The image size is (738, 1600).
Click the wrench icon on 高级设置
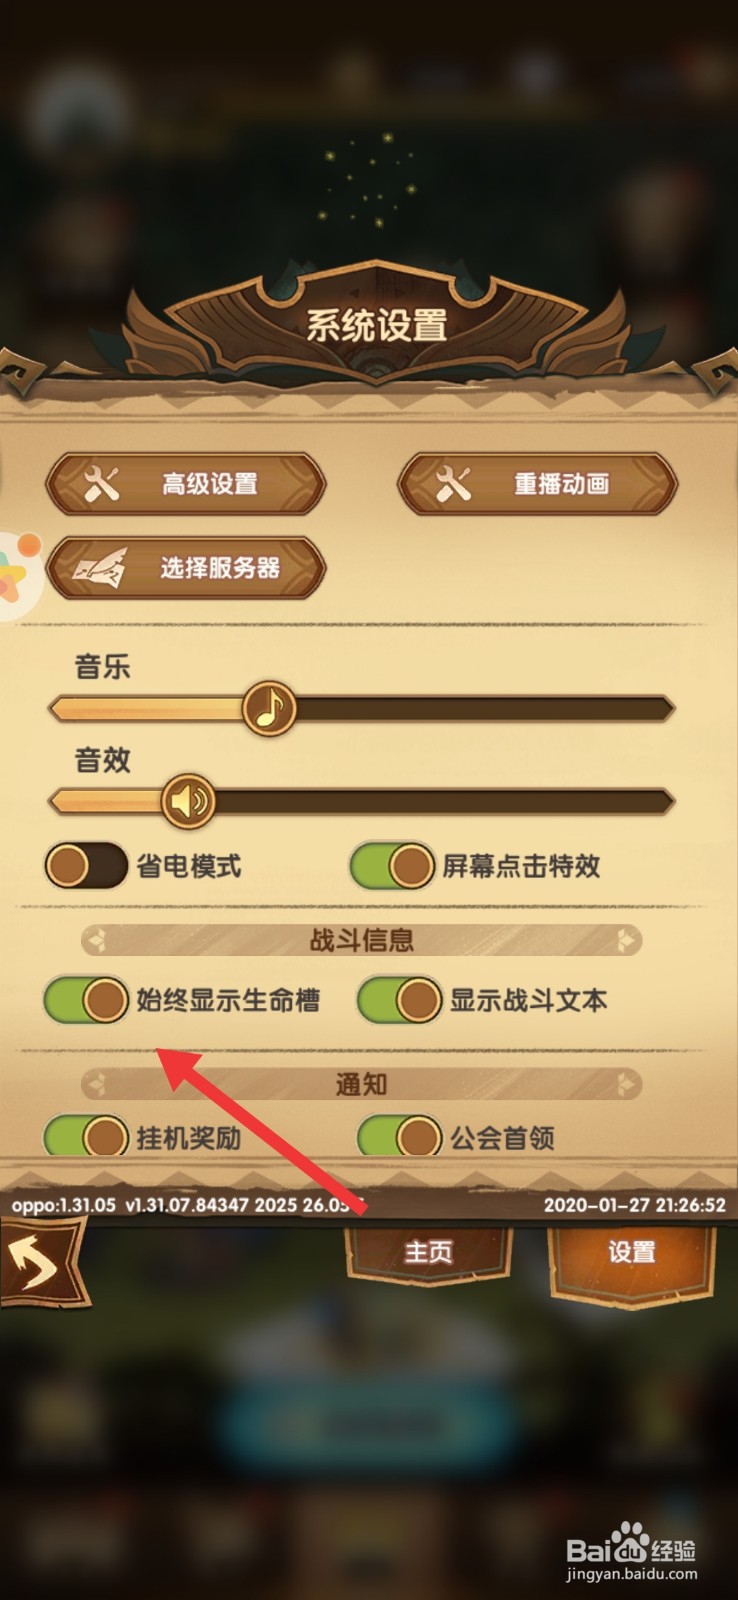pos(101,484)
